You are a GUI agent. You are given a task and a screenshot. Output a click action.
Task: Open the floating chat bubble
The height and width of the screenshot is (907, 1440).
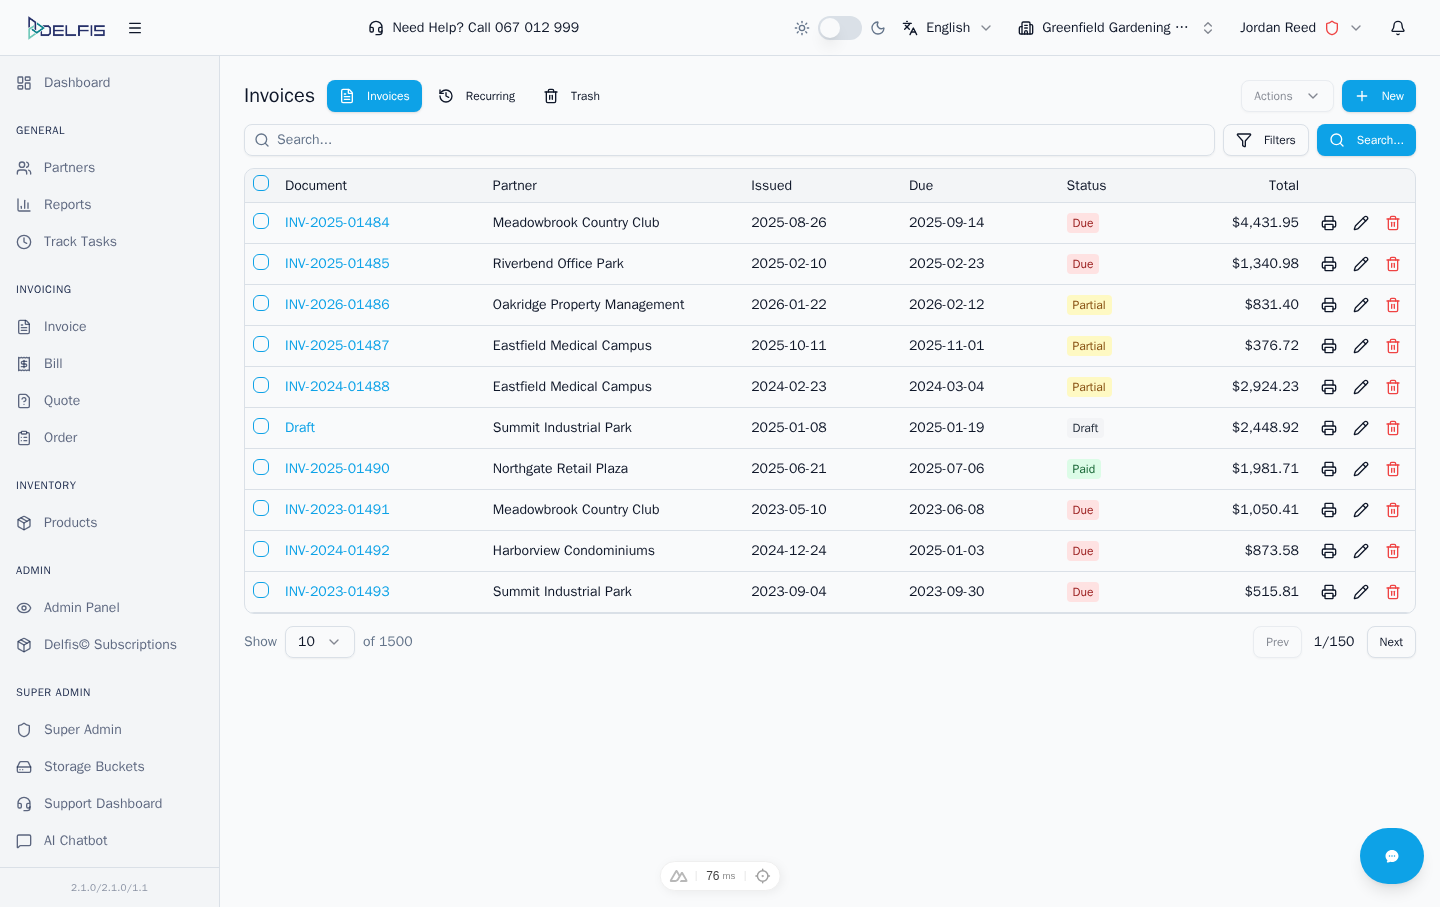click(1391, 856)
